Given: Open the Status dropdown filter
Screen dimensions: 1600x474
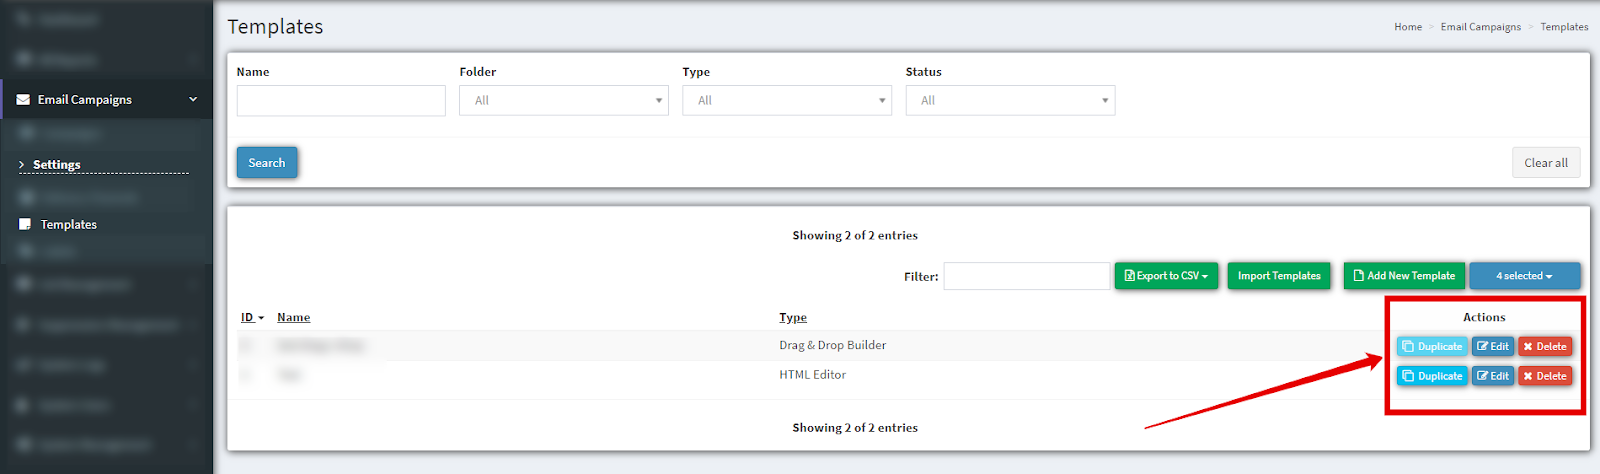Looking at the screenshot, I should click(x=1009, y=101).
